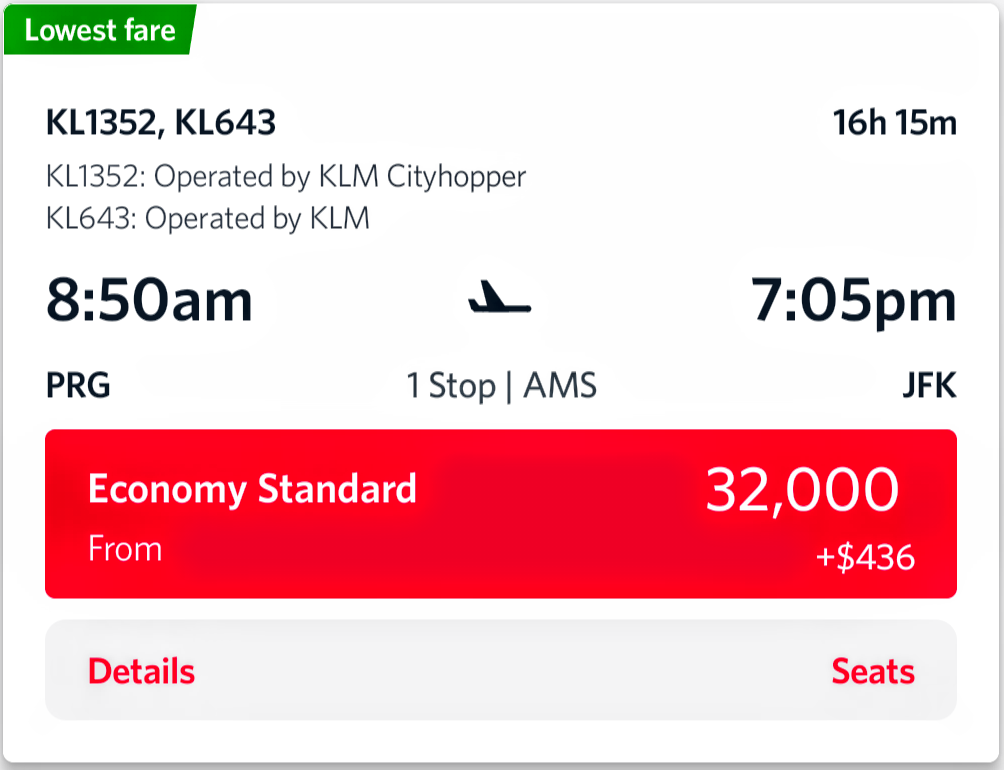This screenshot has width=1004, height=770.
Task: Click the 8:50am departure time
Action: click(149, 300)
